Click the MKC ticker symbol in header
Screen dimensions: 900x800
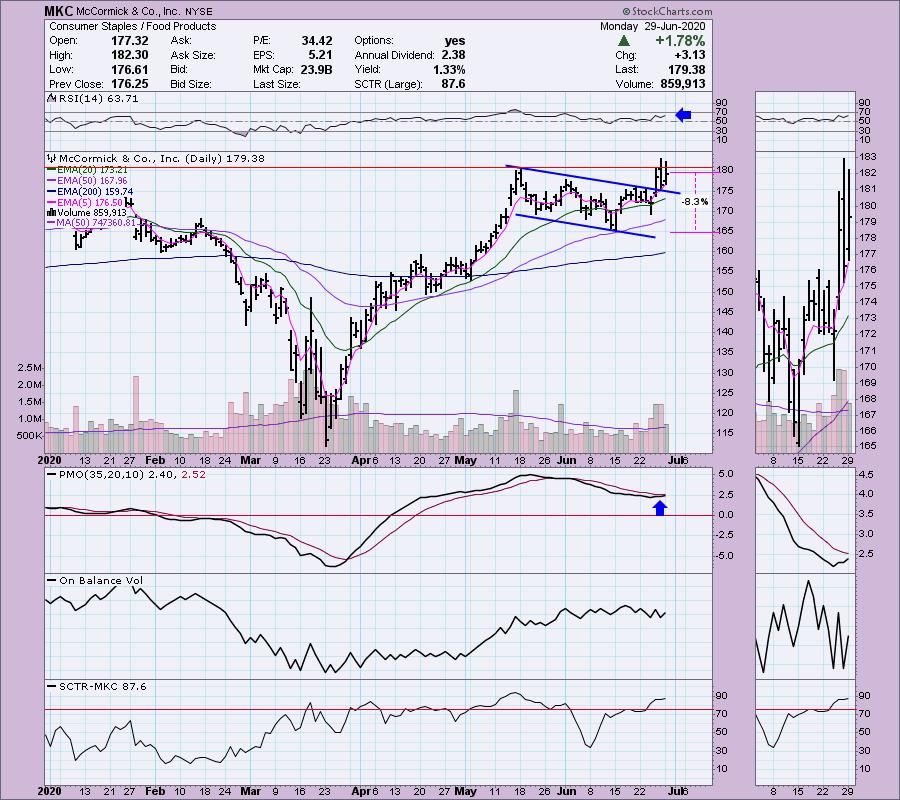59,11
